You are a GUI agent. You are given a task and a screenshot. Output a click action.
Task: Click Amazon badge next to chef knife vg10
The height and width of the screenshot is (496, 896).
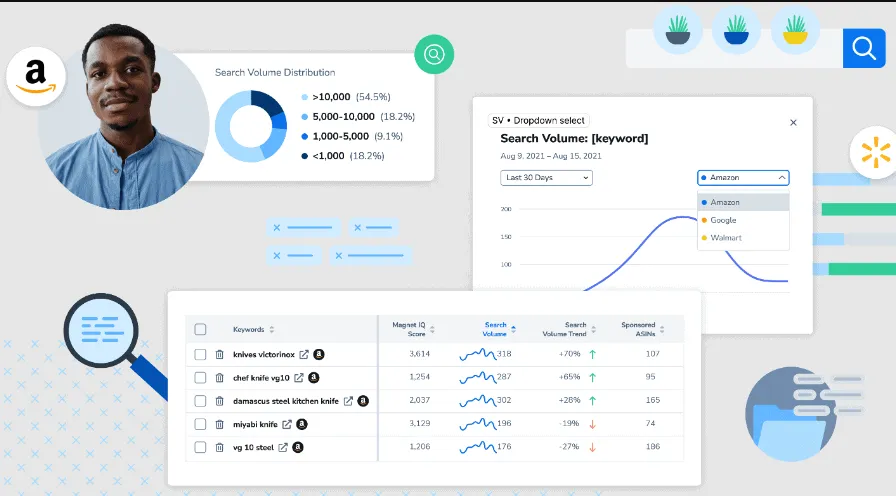click(314, 378)
